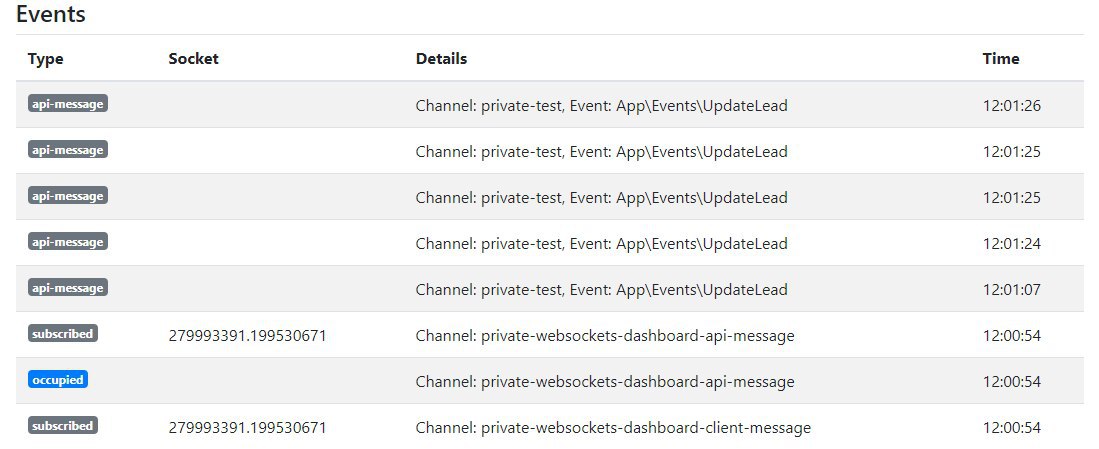Screen dimensions: 1099x449
Task: Click channel details in the occupied row
Action: tap(605, 382)
